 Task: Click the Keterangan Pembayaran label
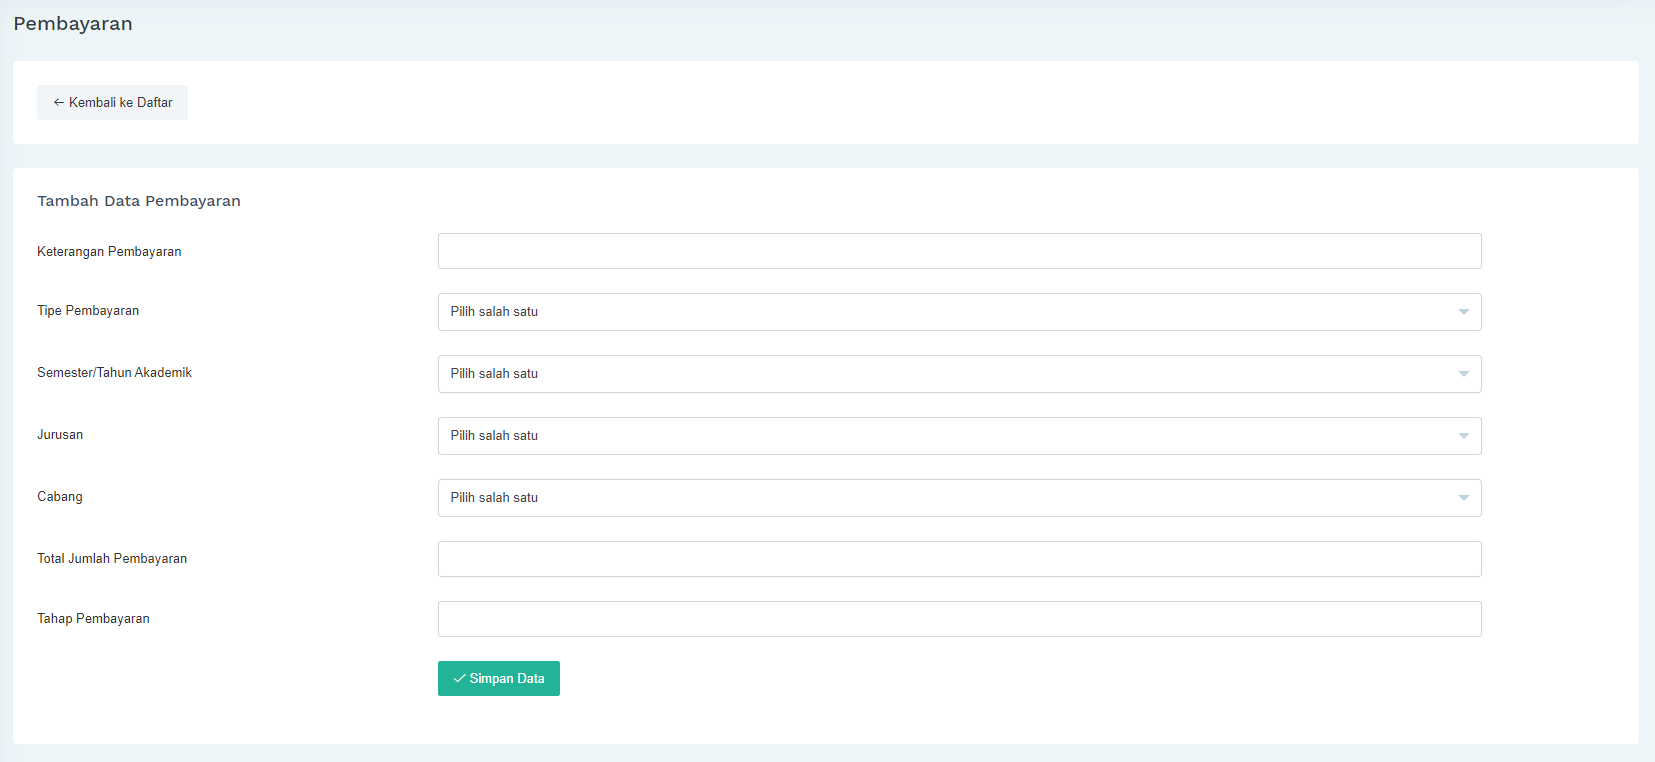pos(109,252)
